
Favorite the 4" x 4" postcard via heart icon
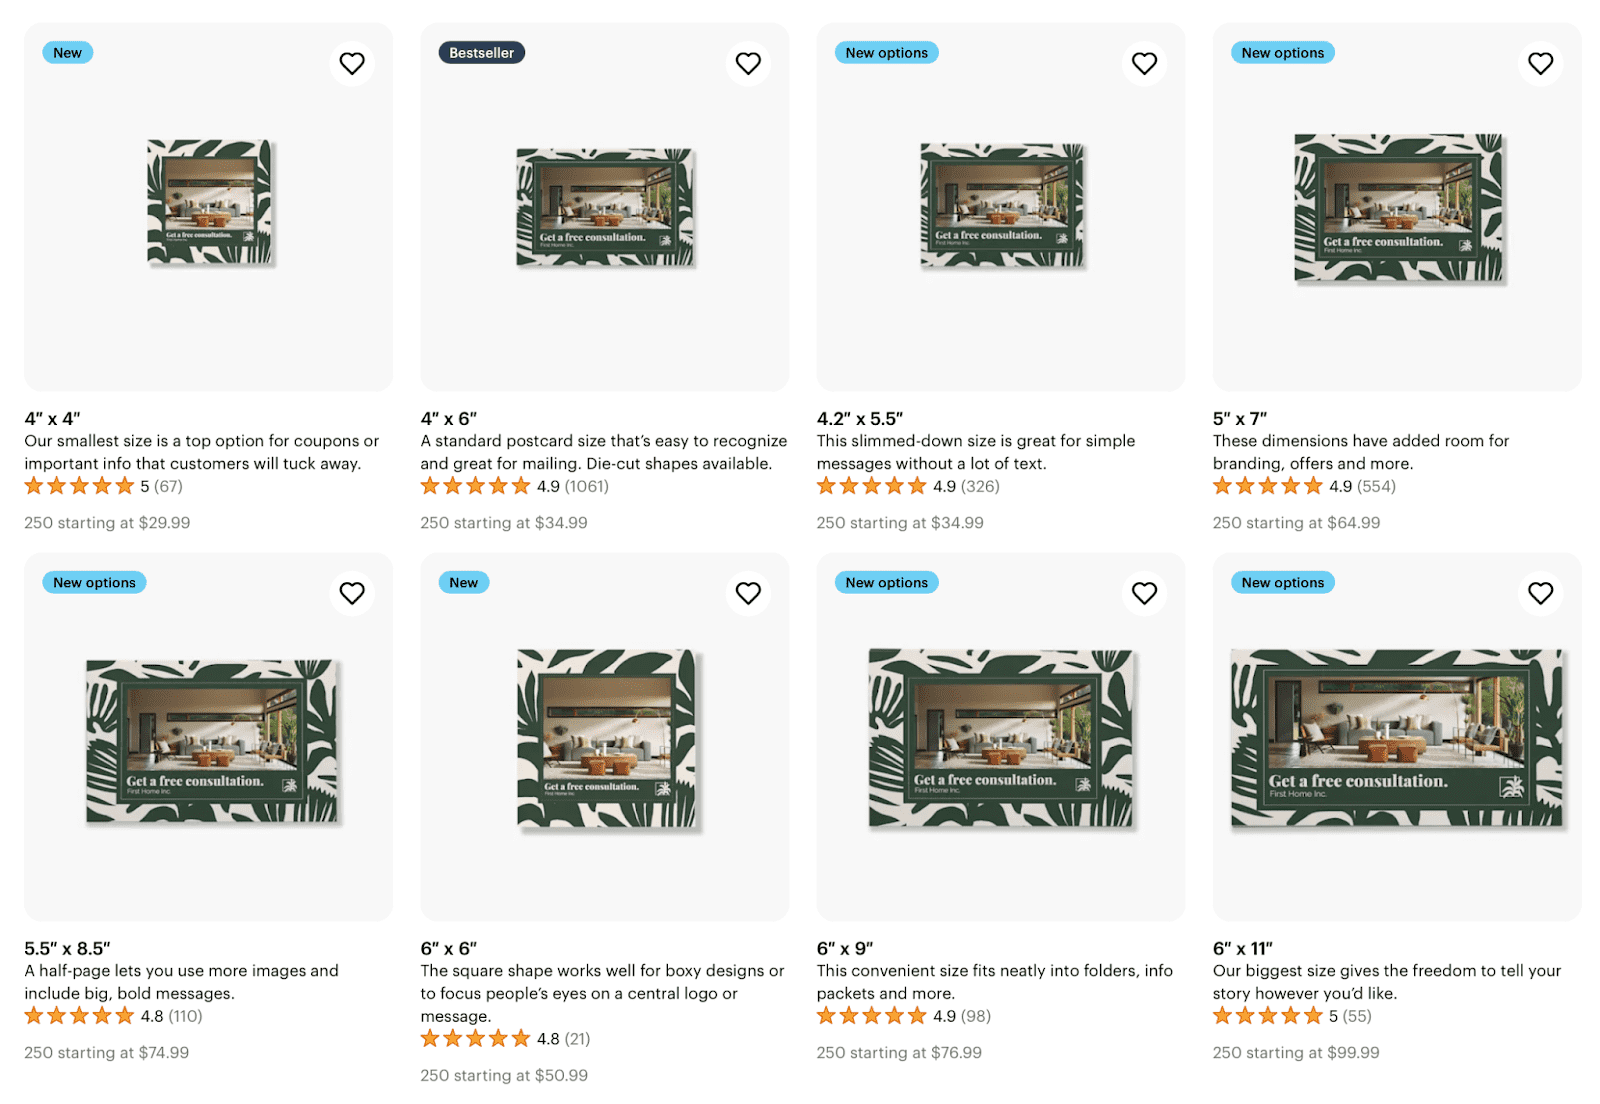tap(352, 63)
